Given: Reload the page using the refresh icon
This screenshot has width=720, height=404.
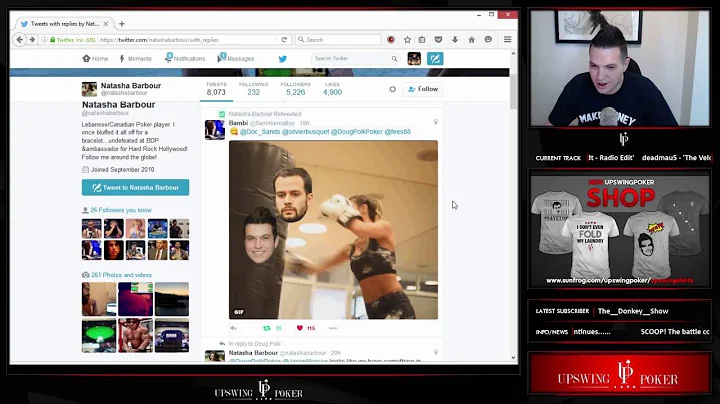Looking at the screenshot, I should pos(284,40).
